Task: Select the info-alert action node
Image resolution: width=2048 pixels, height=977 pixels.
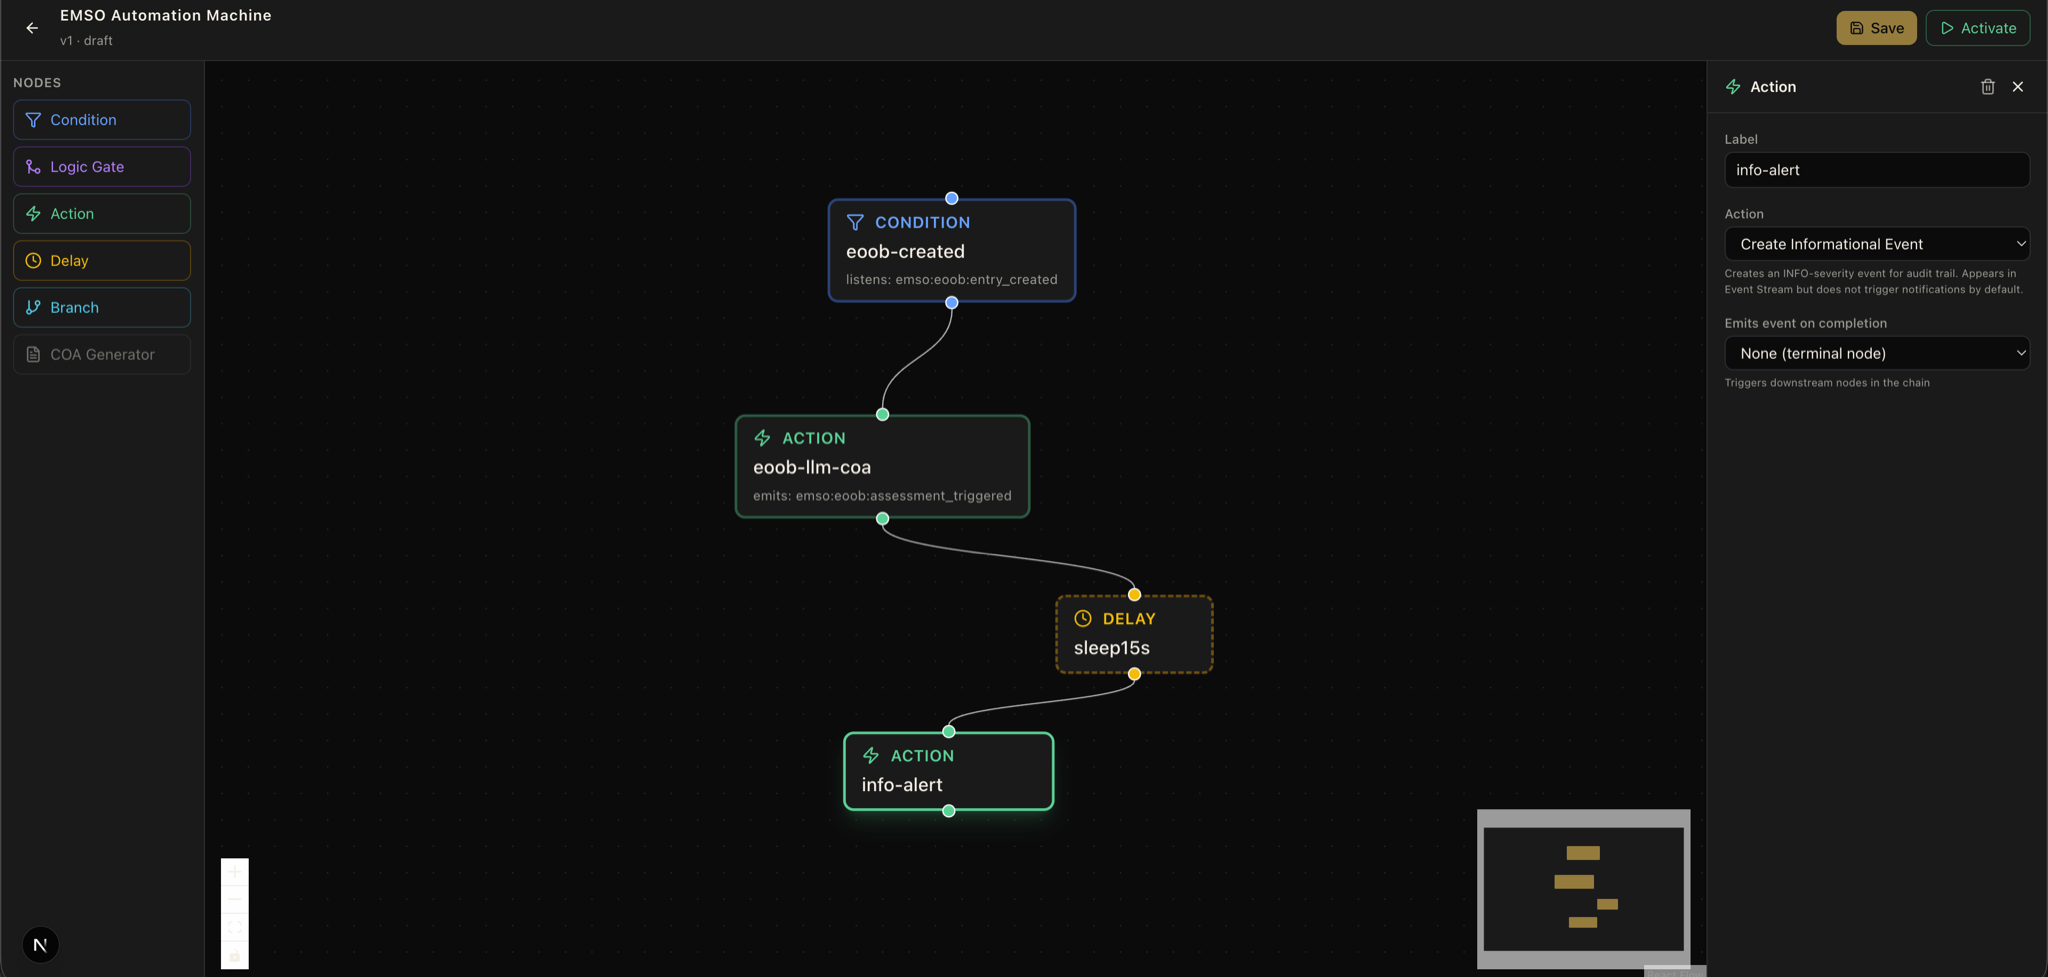Action: point(948,771)
